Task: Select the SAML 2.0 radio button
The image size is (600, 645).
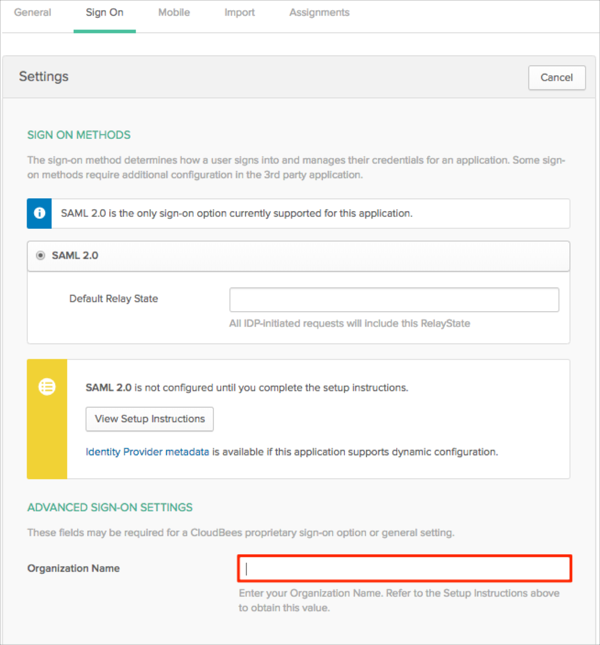Action: [41, 255]
